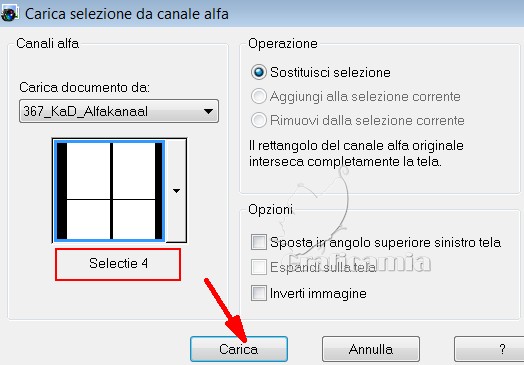Pick the Rimuovi dalla selezione corrente radio
The height and width of the screenshot is (365, 524).
point(259,120)
